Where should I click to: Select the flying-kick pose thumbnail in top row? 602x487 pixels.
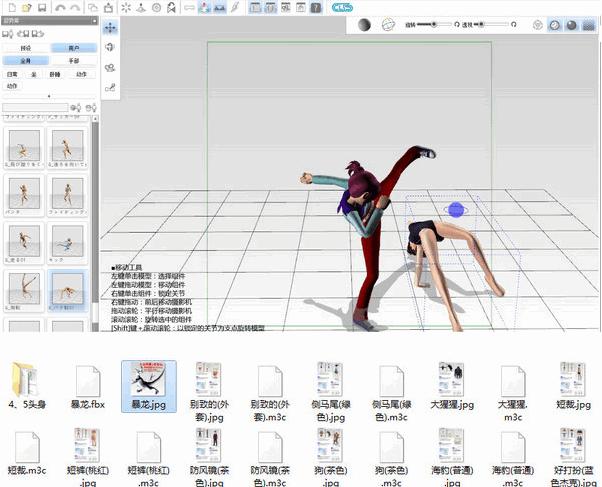click(x=24, y=148)
